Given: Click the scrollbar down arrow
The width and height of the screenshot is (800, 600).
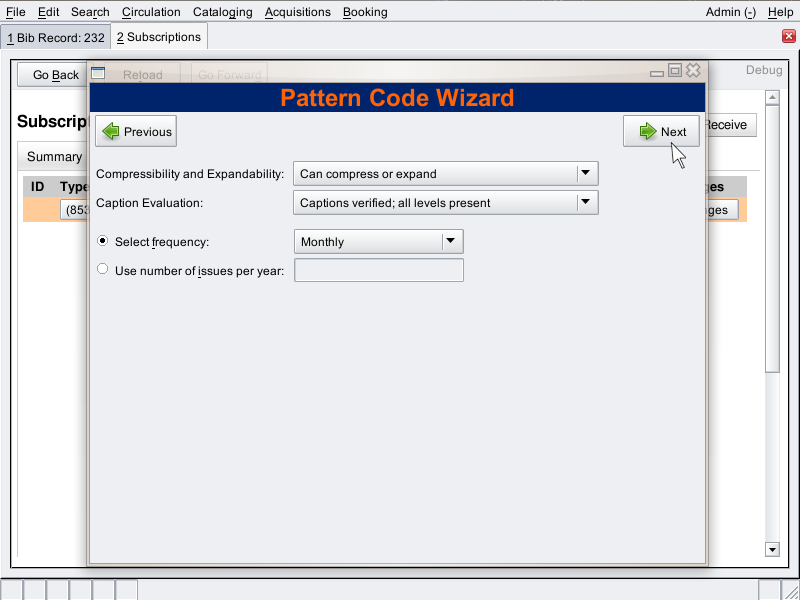Looking at the screenshot, I should tap(772, 549).
